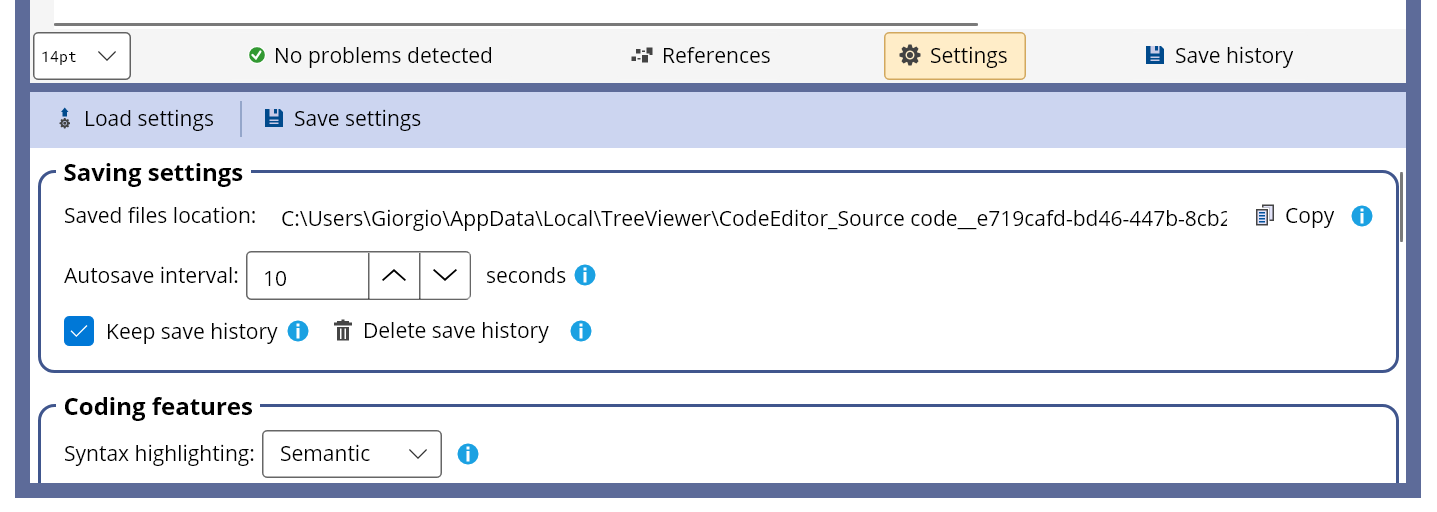1437x512 pixels.
Task: Click Save settings button
Action: [342, 119]
